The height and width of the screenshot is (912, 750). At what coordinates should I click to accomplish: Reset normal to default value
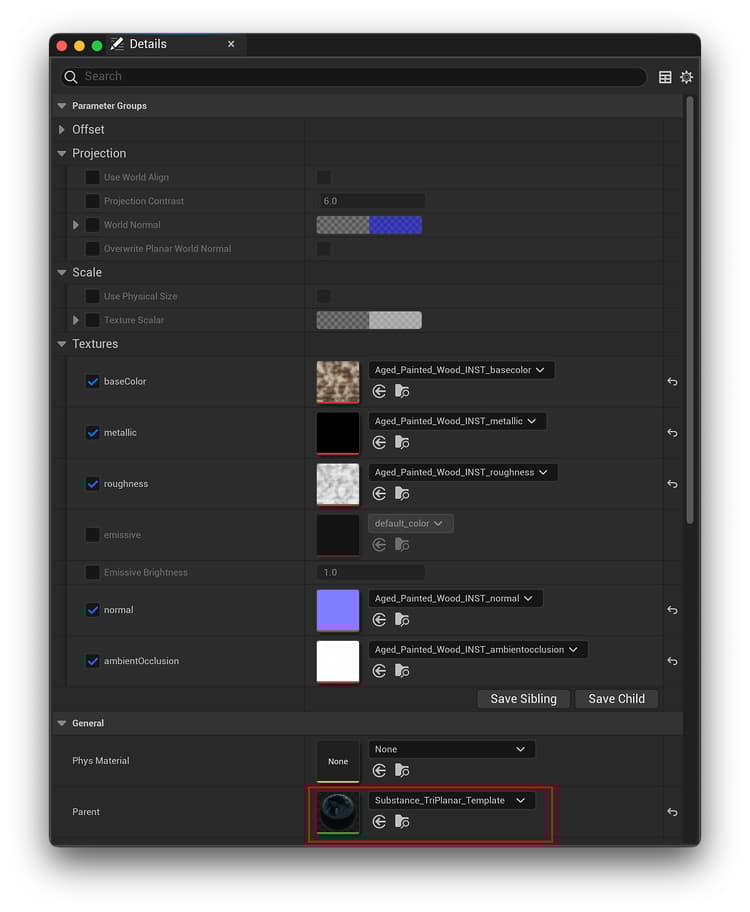coord(672,610)
